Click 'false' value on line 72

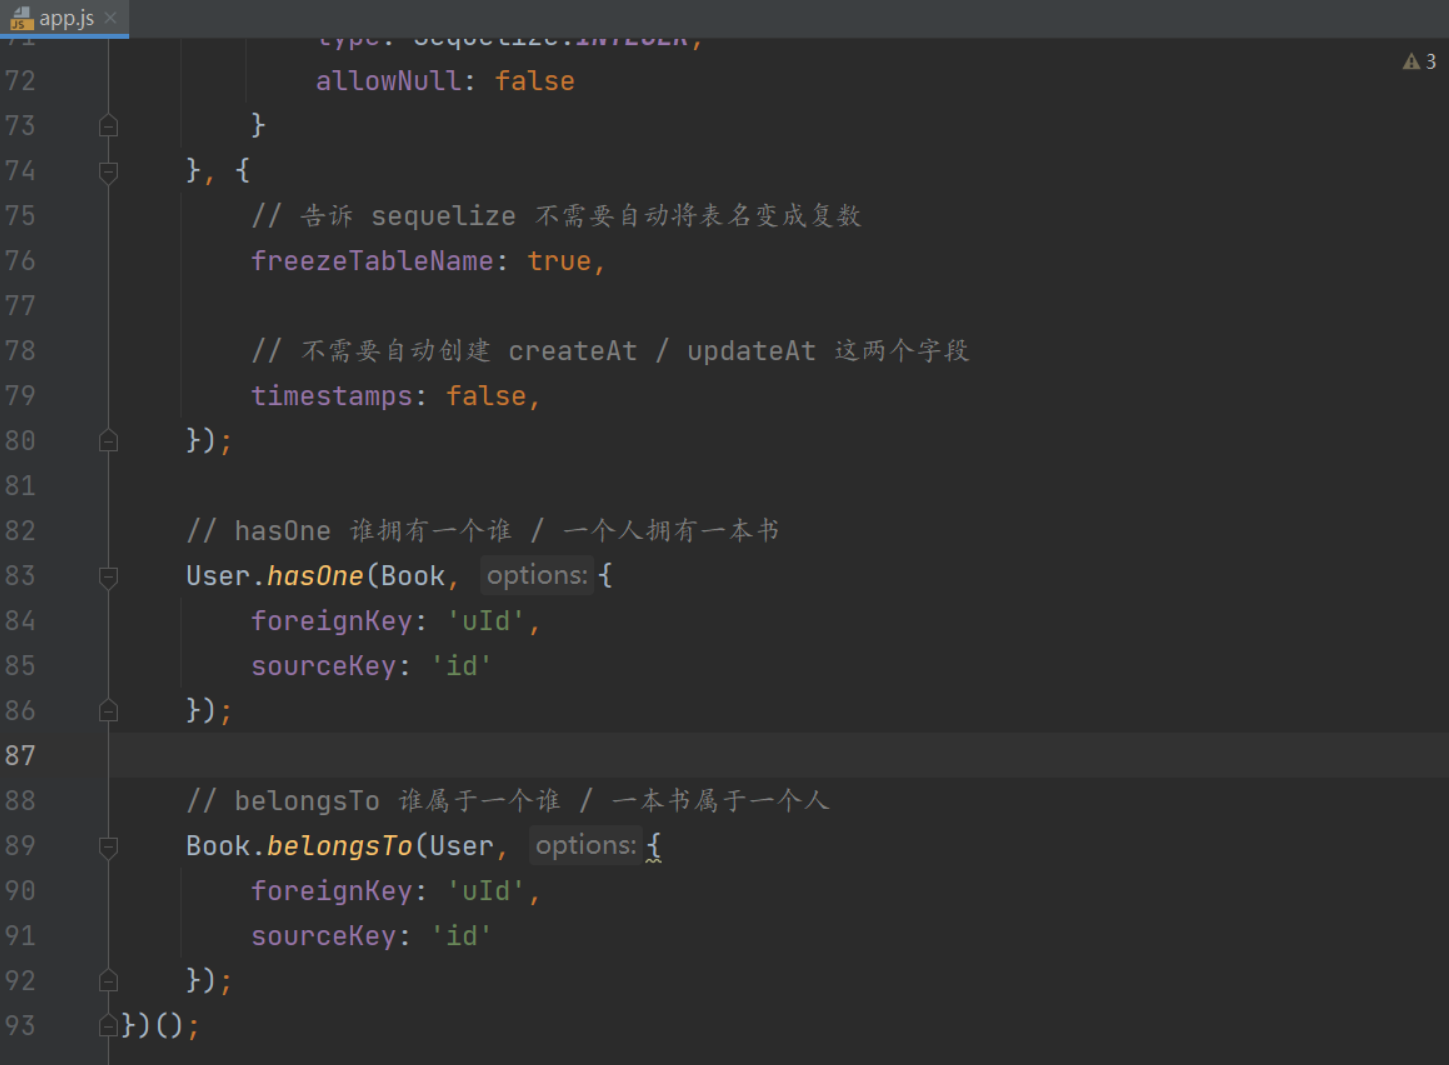coord(534,81)
